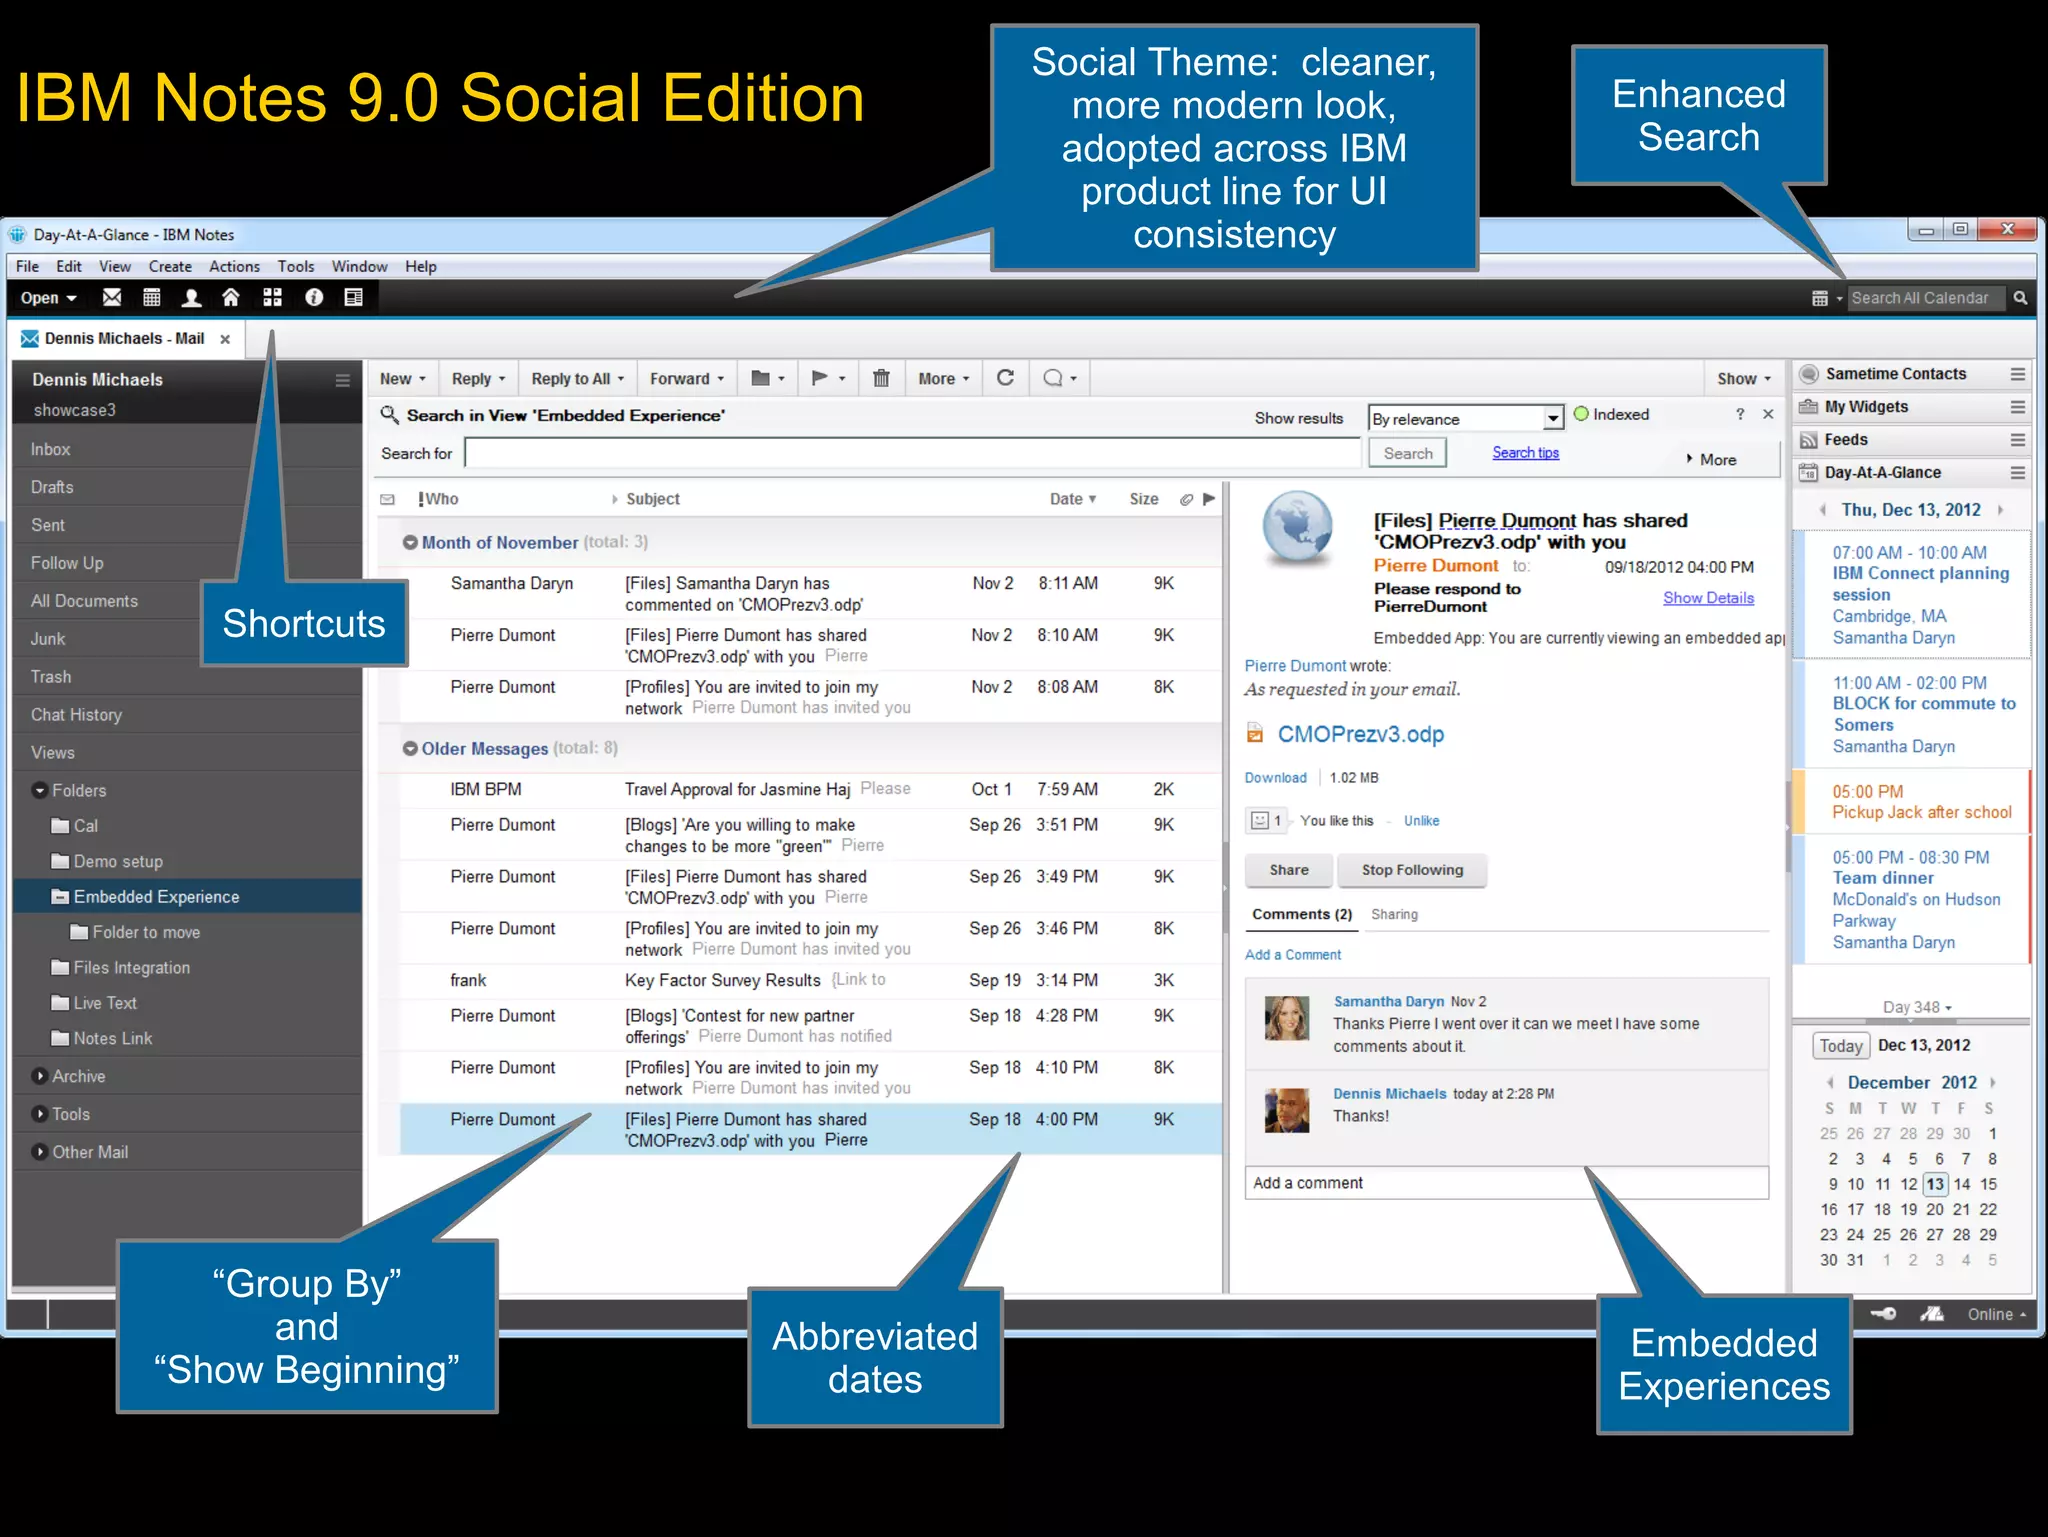The image size is (2048, 1537).
Task: Switch to the Dennis Michaels - Mail tab
Action: pyautogui.click(x=126, y=339)
